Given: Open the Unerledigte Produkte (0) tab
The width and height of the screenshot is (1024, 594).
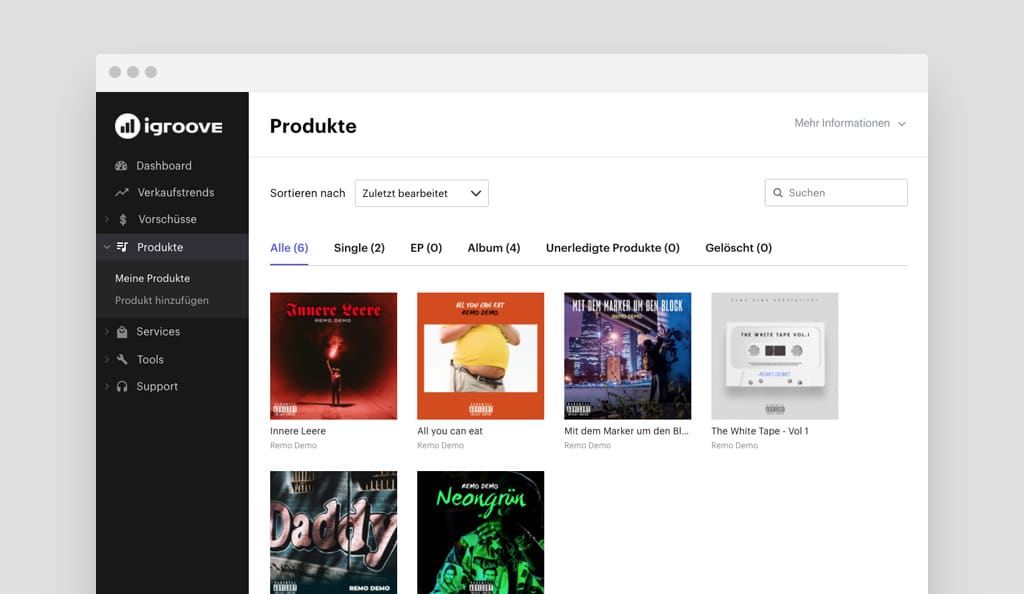Looking at the screenshot, I should [x=613, y=248].
